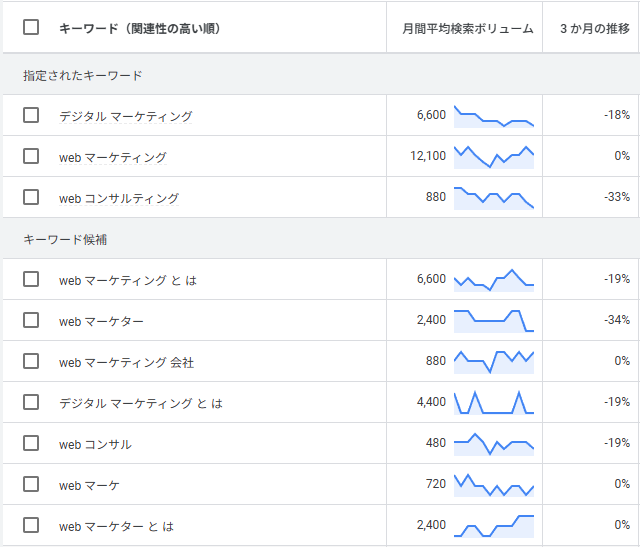The width and height of the screenshot is (640, 547).
Task: Select checkbox for web マーケティング row
Action: point(31,156)
